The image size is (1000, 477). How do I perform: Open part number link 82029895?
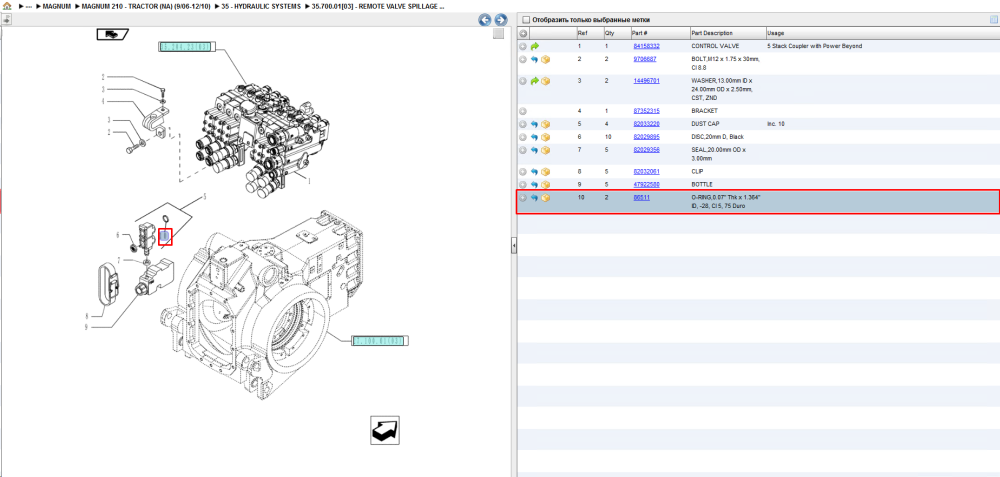[647, 137]
